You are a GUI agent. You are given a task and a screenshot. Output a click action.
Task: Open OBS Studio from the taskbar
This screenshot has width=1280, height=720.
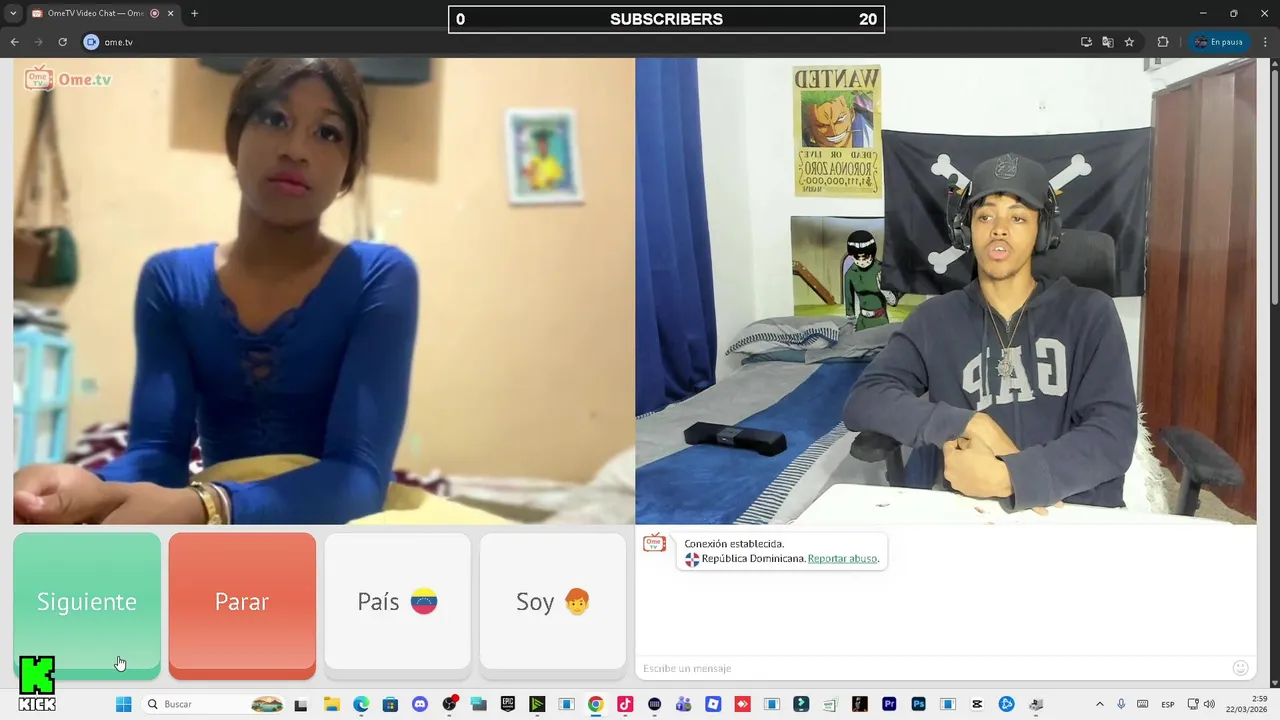(449, 704)
